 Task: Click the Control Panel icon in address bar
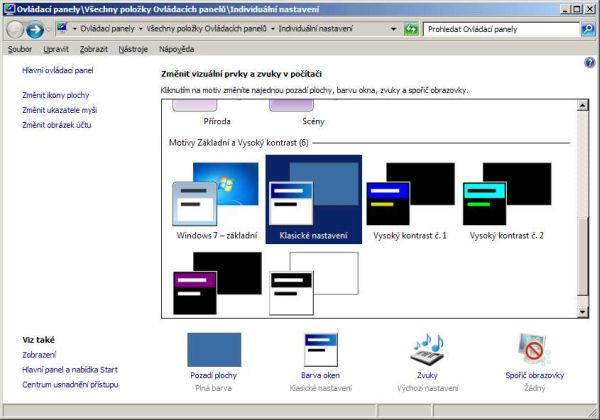(62, 28)
